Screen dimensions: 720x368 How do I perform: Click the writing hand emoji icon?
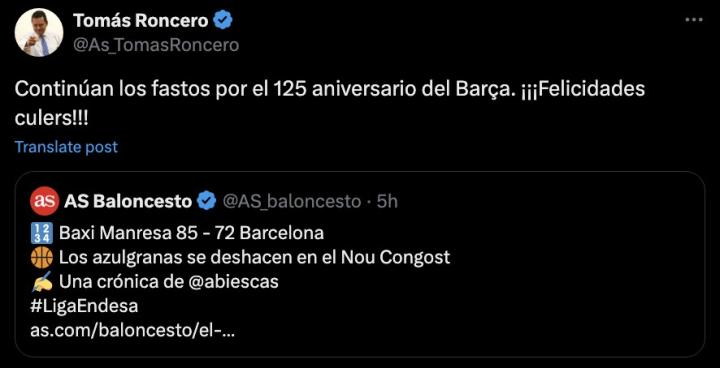point(42,282)
